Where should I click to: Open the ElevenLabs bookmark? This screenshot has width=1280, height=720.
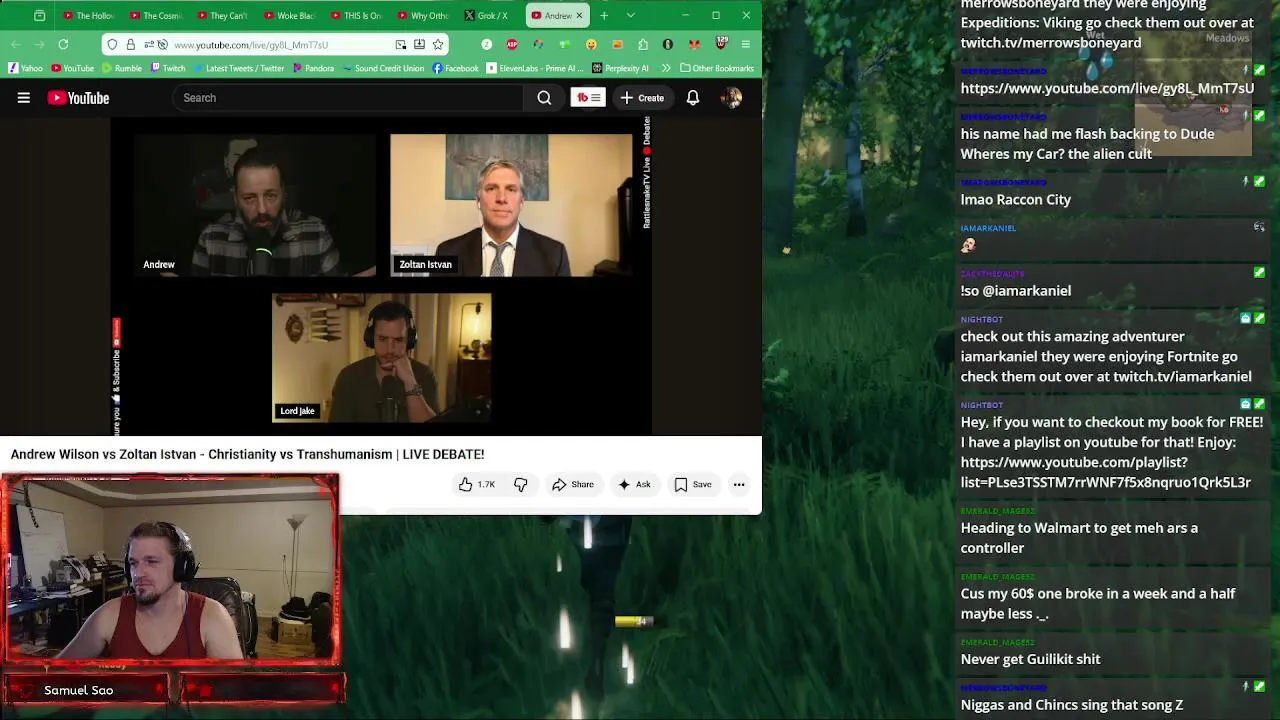[535, 68]
